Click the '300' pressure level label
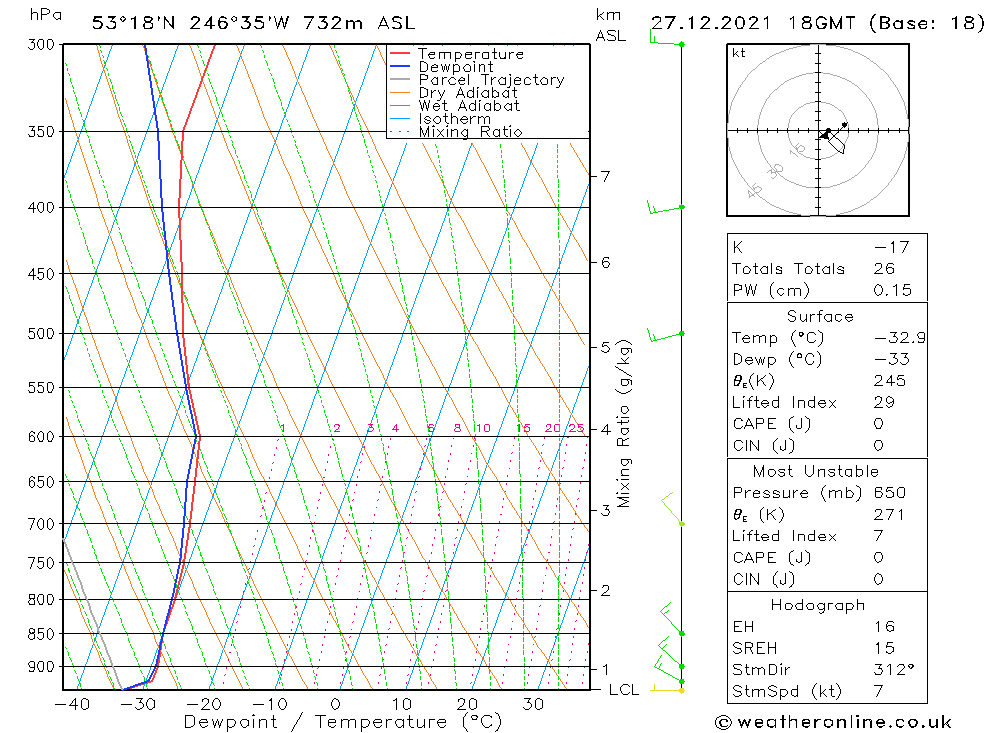 41,45
